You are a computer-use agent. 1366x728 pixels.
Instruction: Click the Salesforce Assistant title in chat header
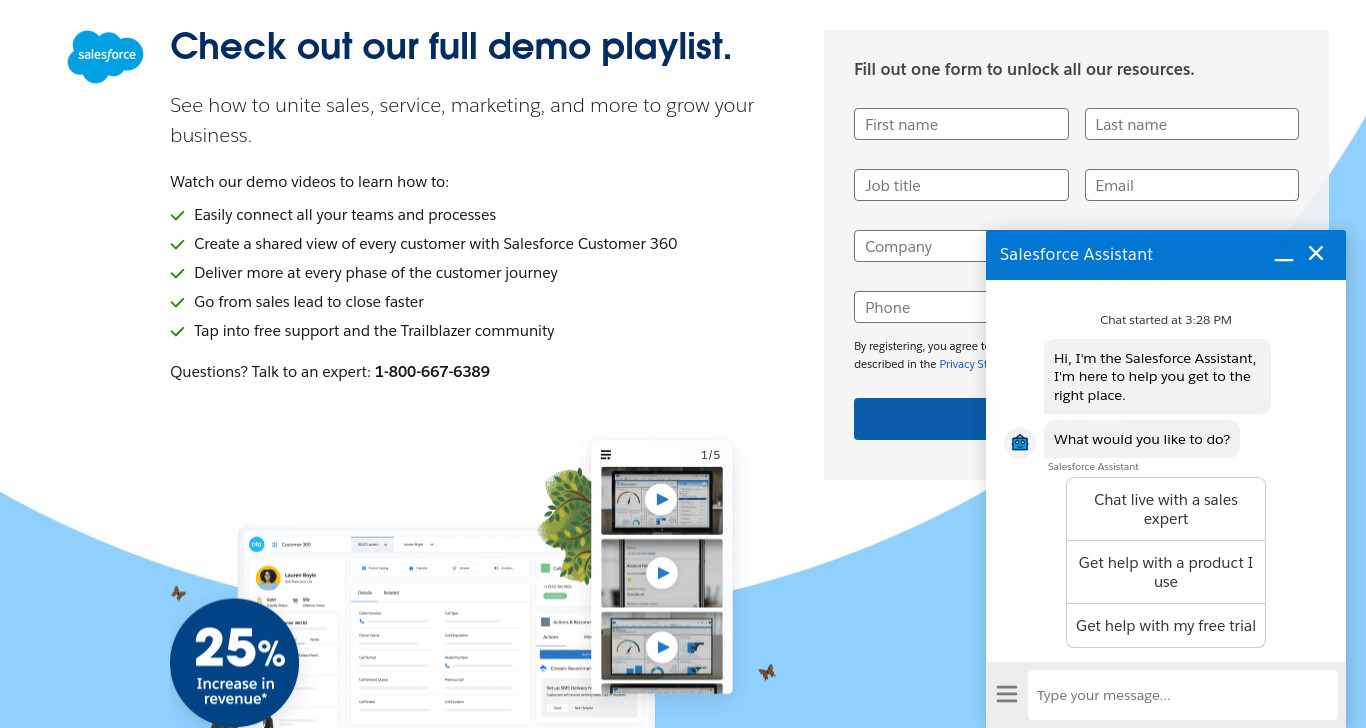pyautogui.click(x=1076, y=254)
